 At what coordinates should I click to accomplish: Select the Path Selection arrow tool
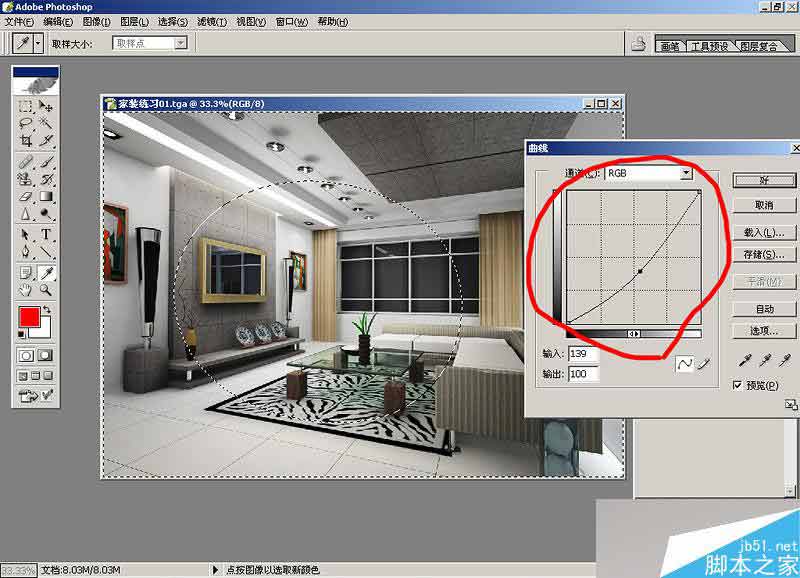[x=25, y=234]
